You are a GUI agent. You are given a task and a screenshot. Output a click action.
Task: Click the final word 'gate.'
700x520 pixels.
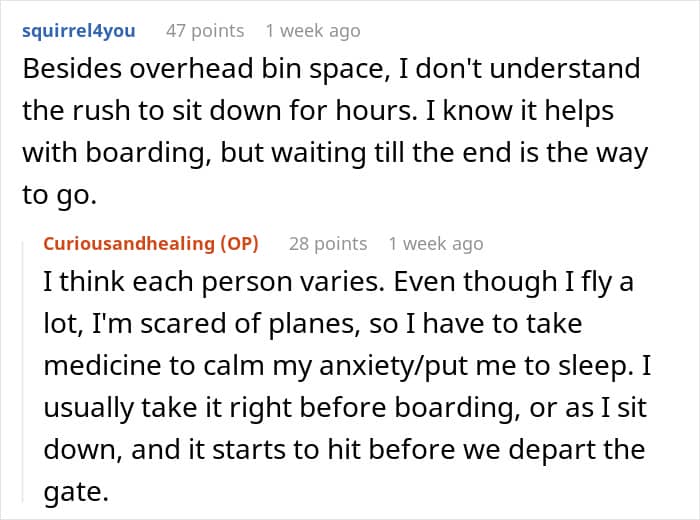[x=76, y=493]
